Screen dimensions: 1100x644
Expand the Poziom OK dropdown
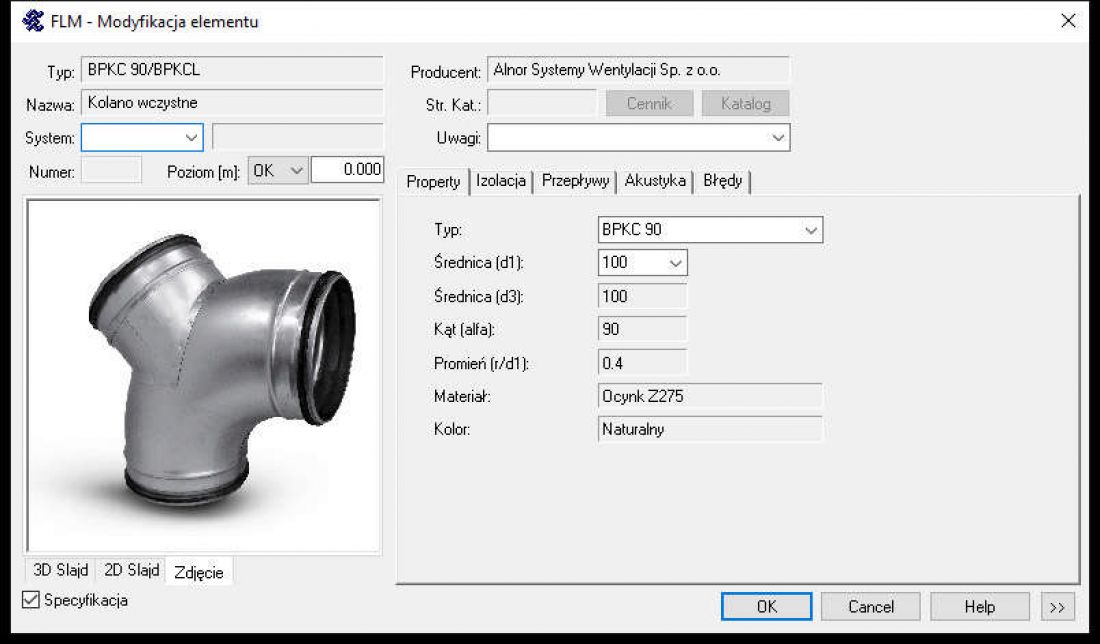278,170
